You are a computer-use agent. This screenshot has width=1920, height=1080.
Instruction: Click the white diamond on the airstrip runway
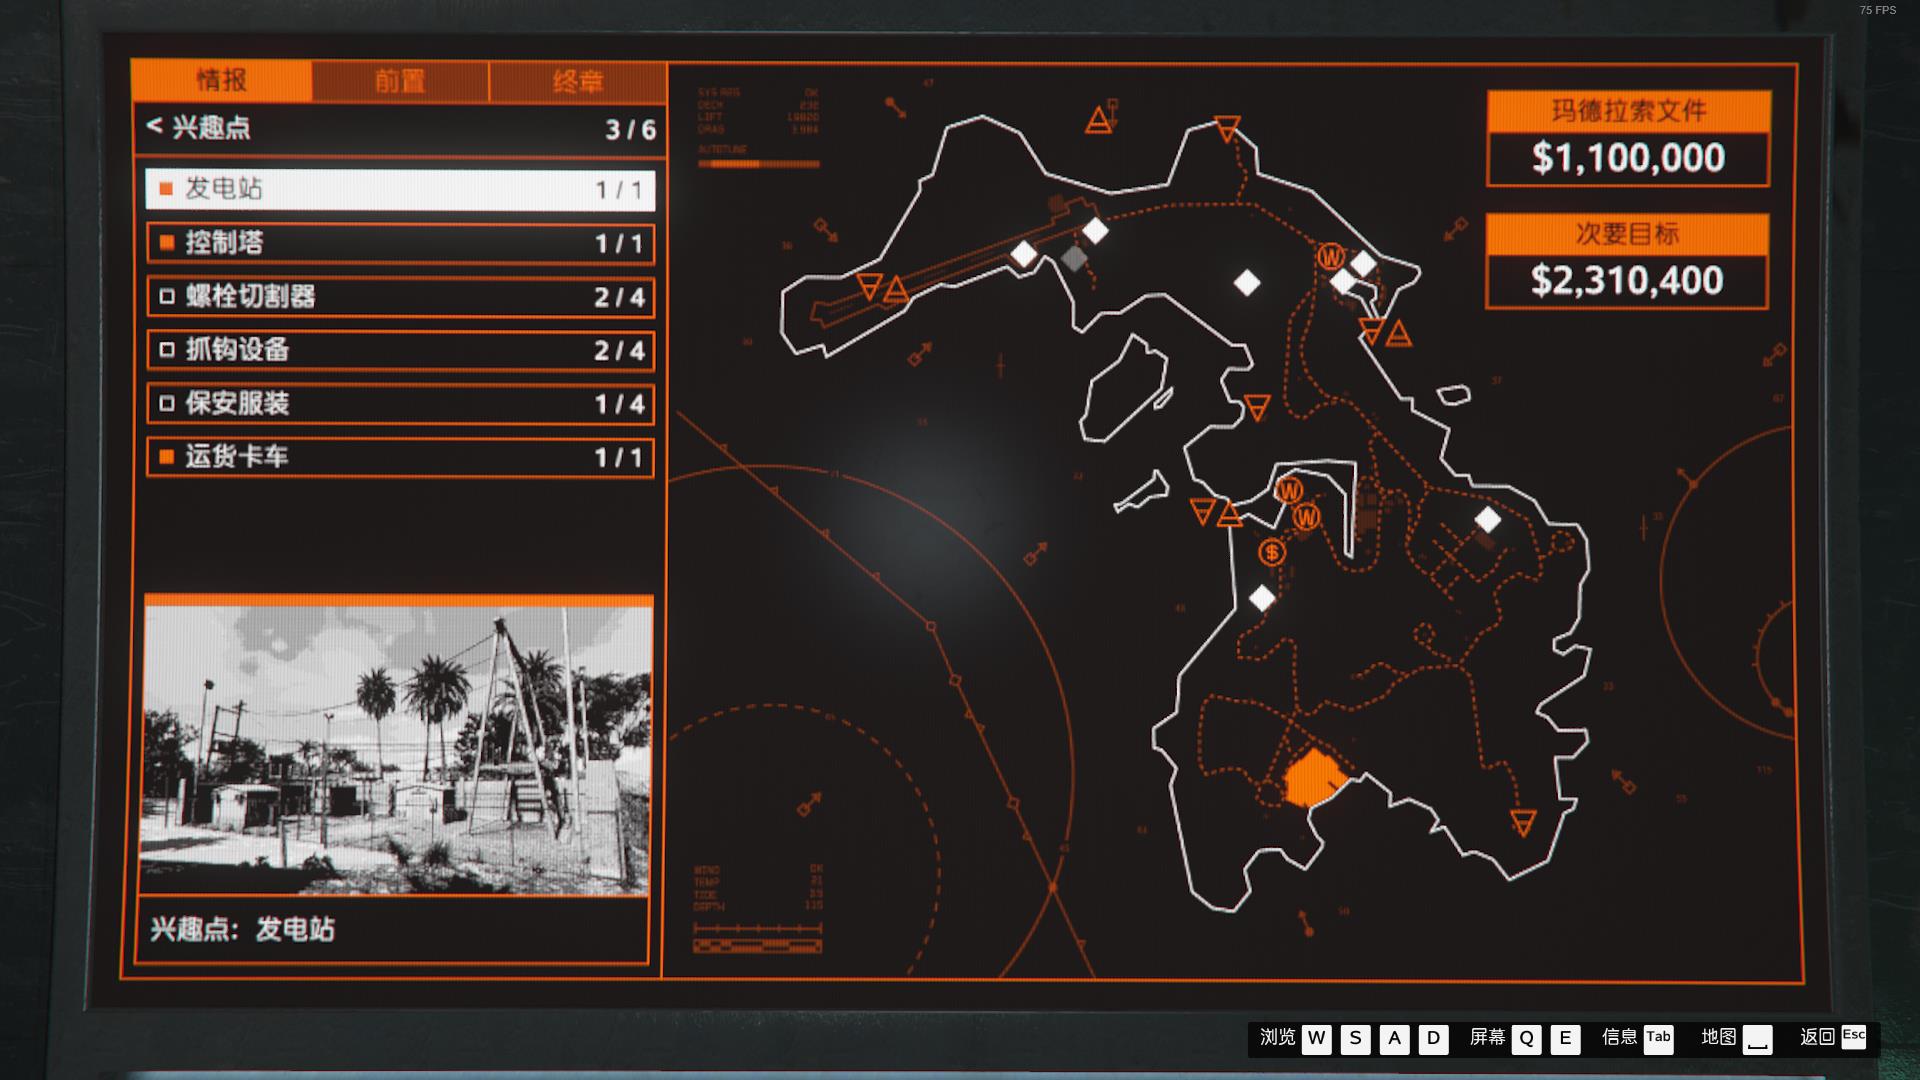[1024, 253]
